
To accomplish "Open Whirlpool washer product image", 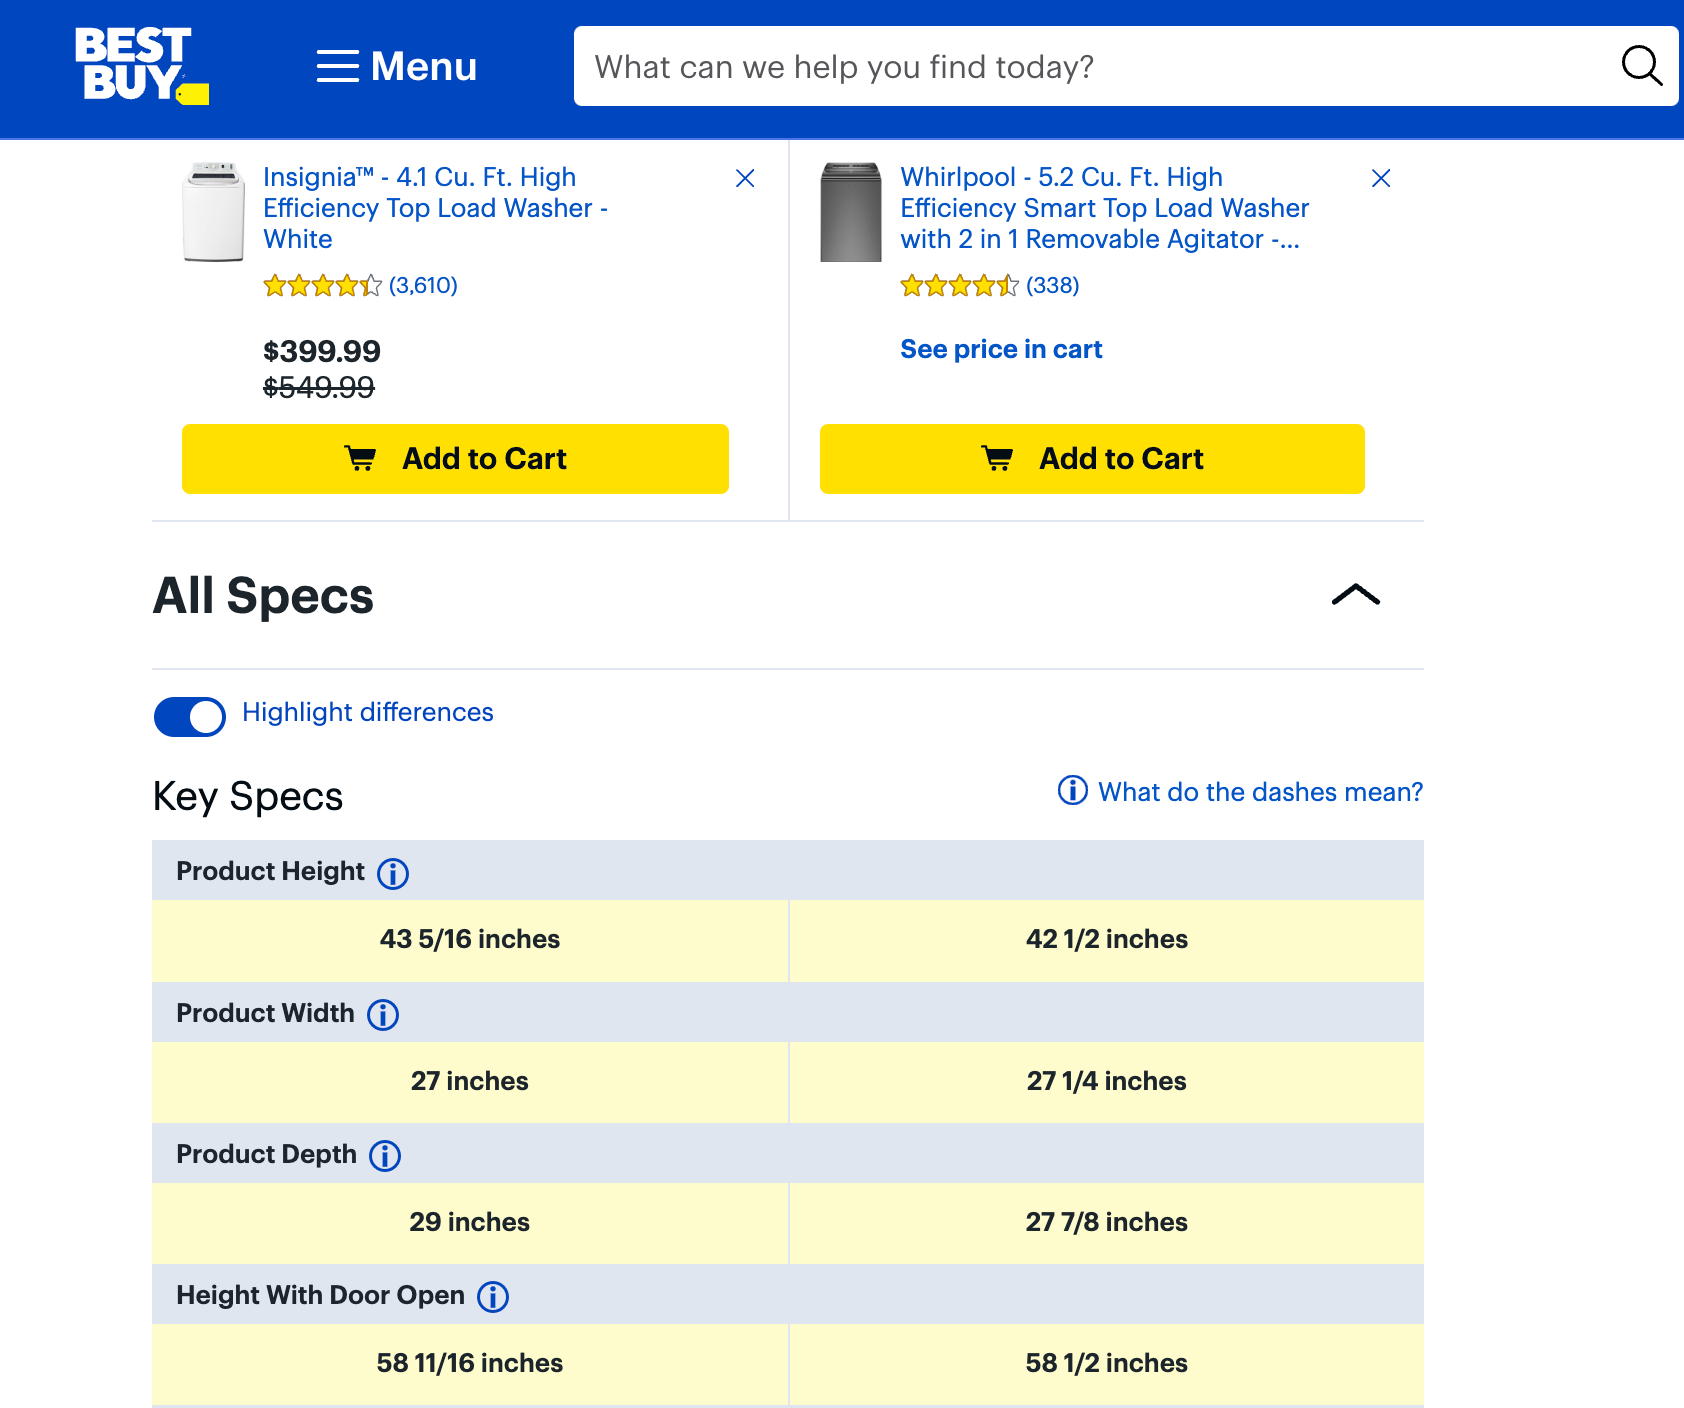I will click(851, 212).
